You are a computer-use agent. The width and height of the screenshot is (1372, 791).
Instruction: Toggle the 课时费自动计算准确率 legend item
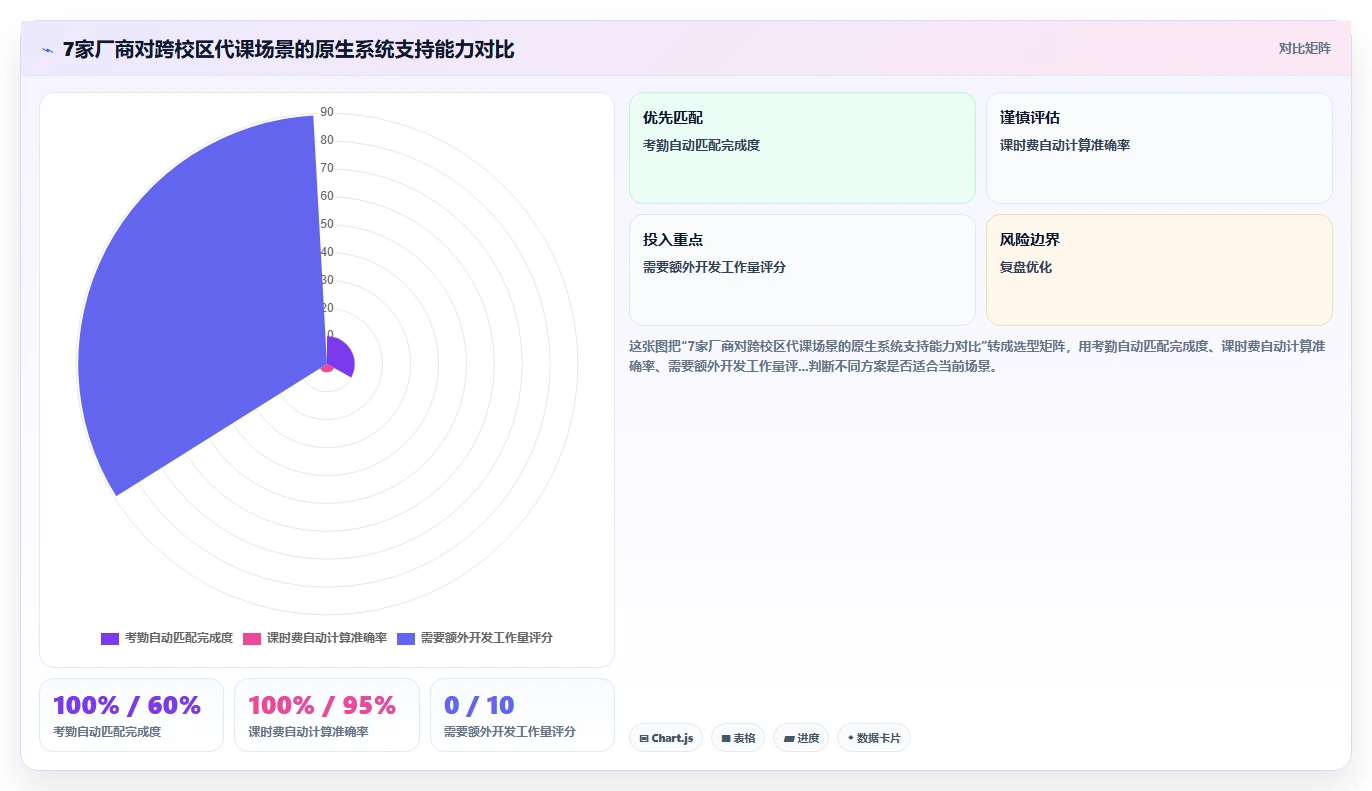[315, 638]
